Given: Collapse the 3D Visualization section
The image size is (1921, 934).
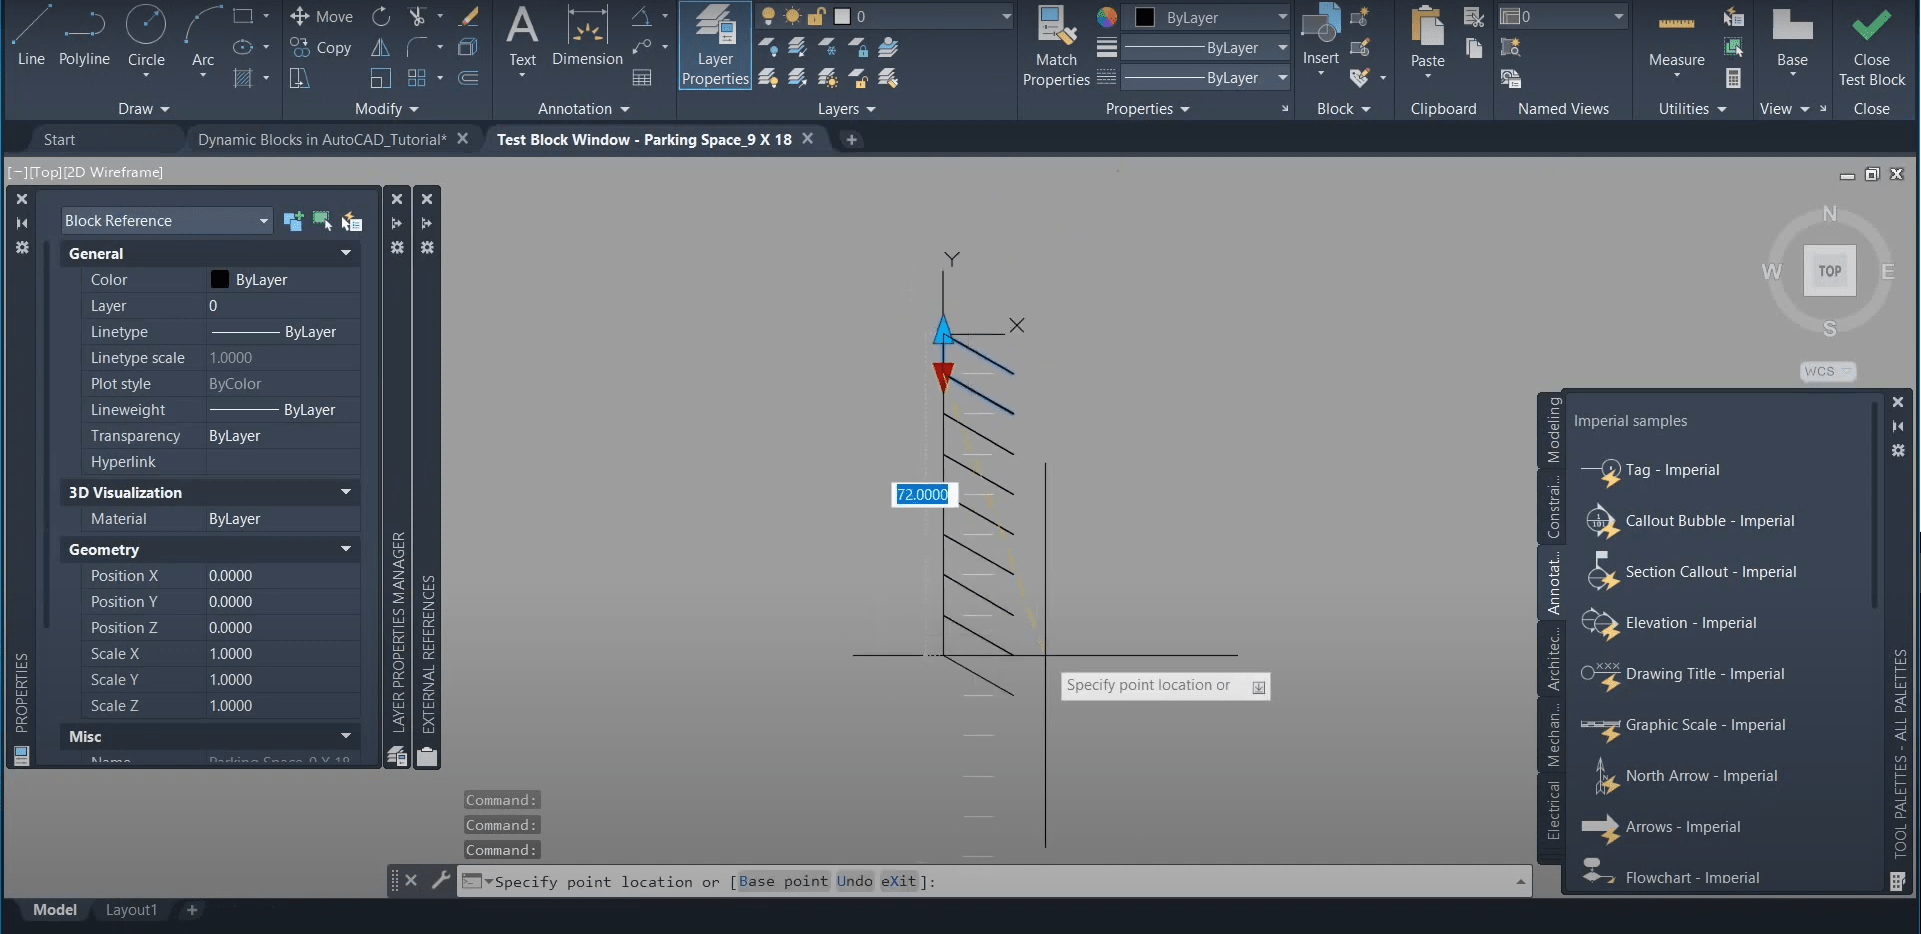Looking at the screenshot, I should coord(346,493).
